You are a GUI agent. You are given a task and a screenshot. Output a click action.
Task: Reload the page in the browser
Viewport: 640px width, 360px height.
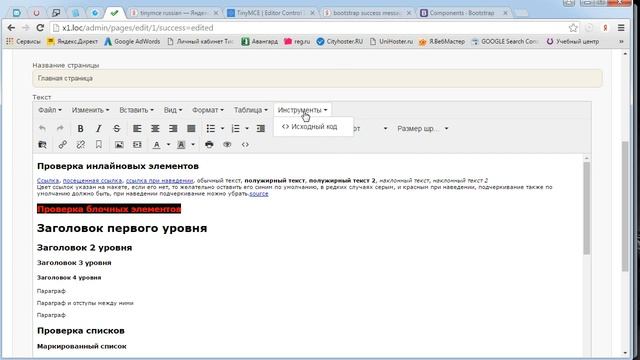coord(40,28)
